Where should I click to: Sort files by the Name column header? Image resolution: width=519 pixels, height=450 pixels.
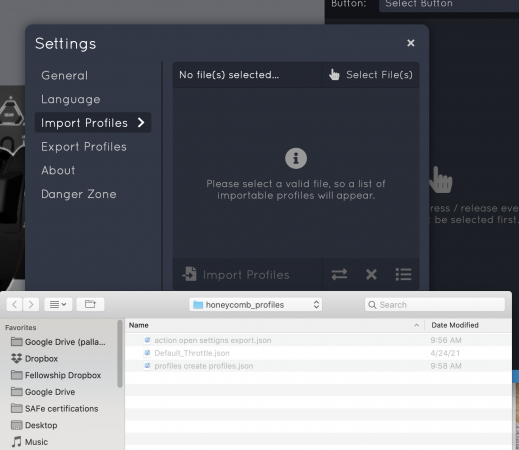click(x=274, y=325)
